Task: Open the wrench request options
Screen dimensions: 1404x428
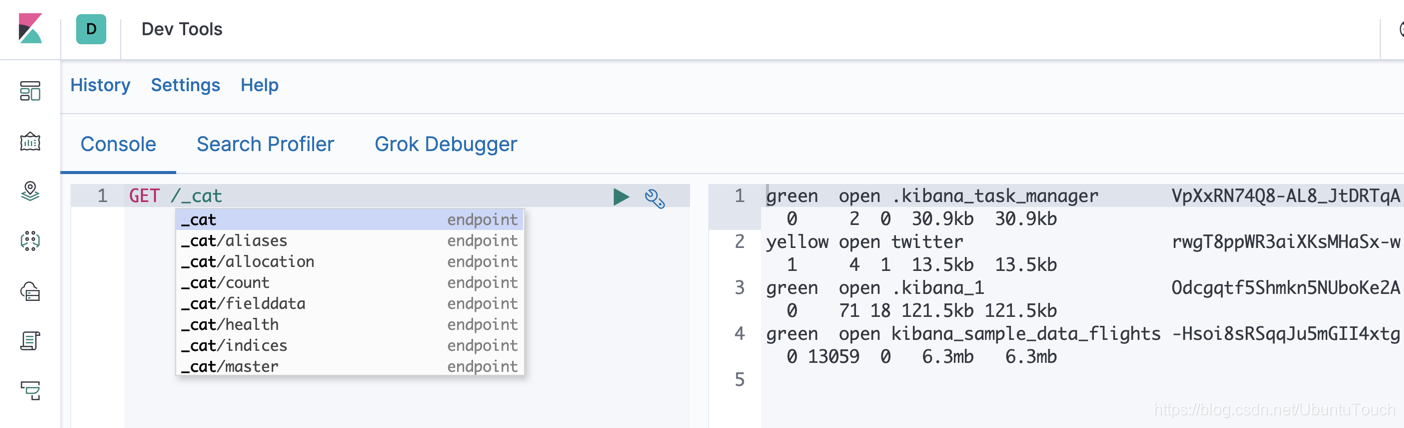Action: (655, 198)
